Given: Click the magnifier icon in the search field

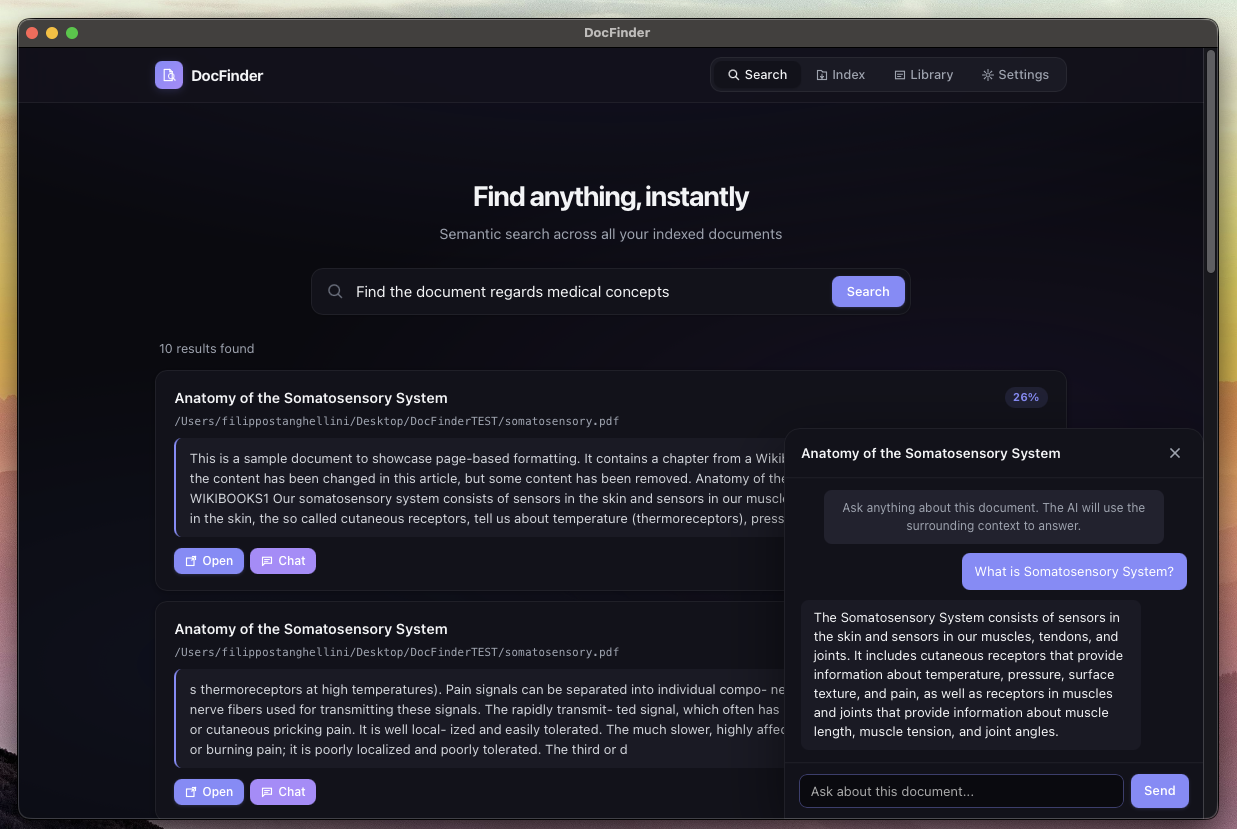Looking at the screenshot, I should click(x=336, y=292).
